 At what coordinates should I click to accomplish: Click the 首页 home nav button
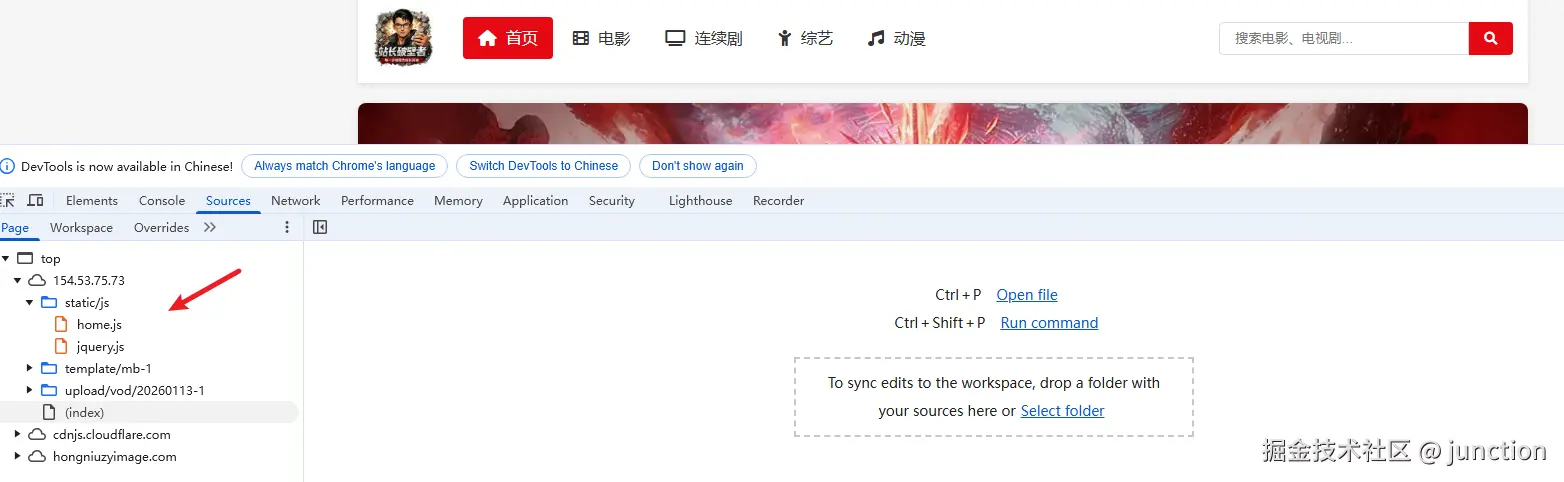[508, 38]
